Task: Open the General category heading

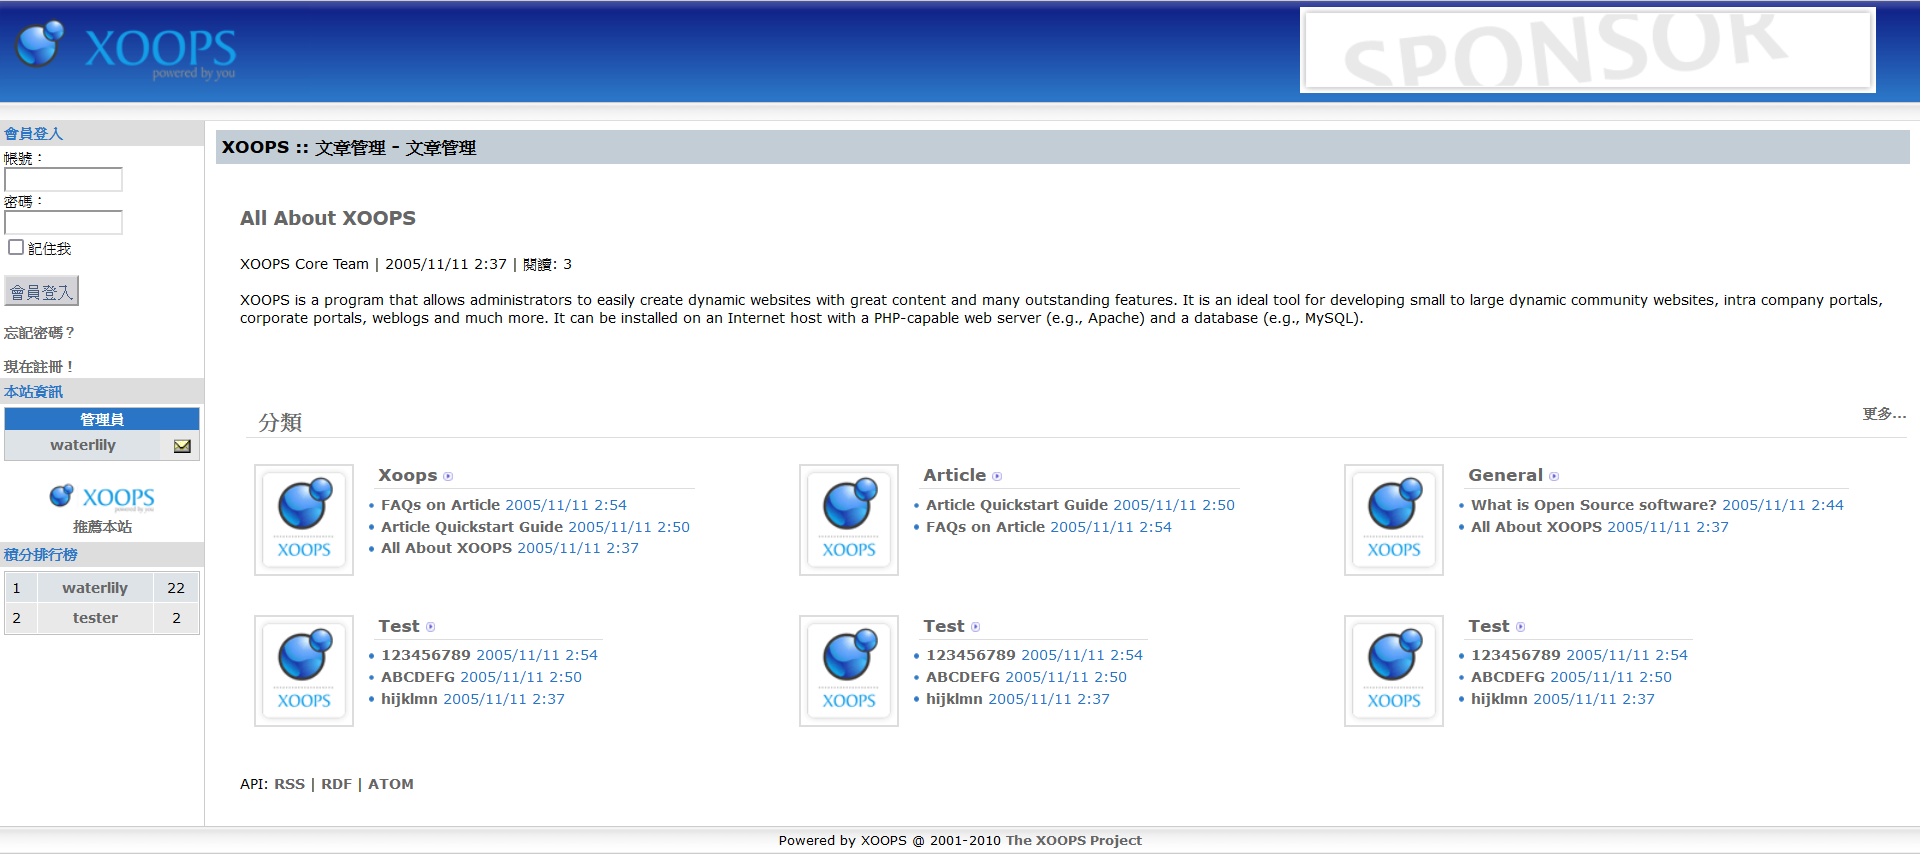Action: pyautogui.click(x=1506, y=475)
